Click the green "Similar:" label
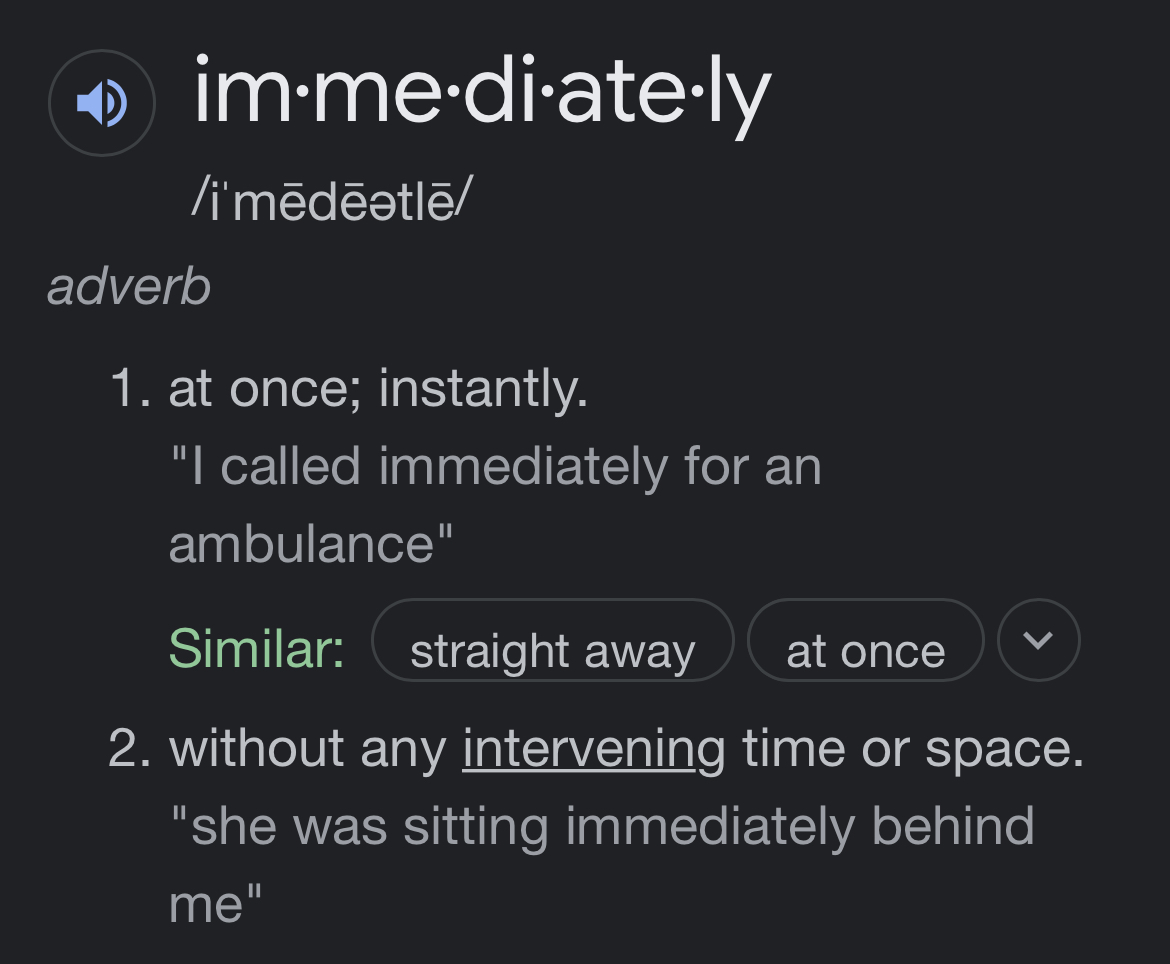The height and width of the screenshot is (964, 1170). [256, 648]
